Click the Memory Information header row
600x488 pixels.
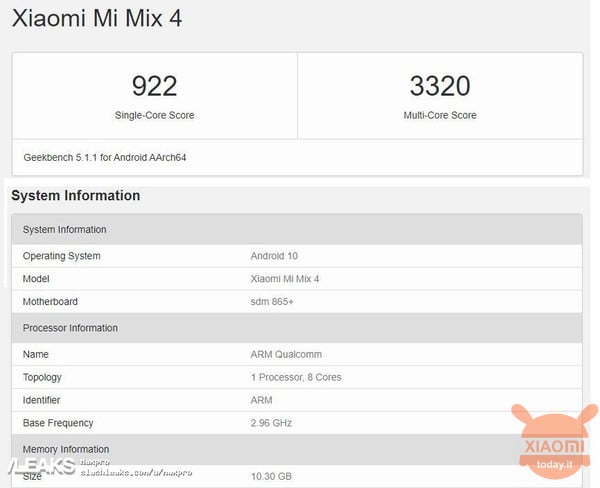[297, 449]
